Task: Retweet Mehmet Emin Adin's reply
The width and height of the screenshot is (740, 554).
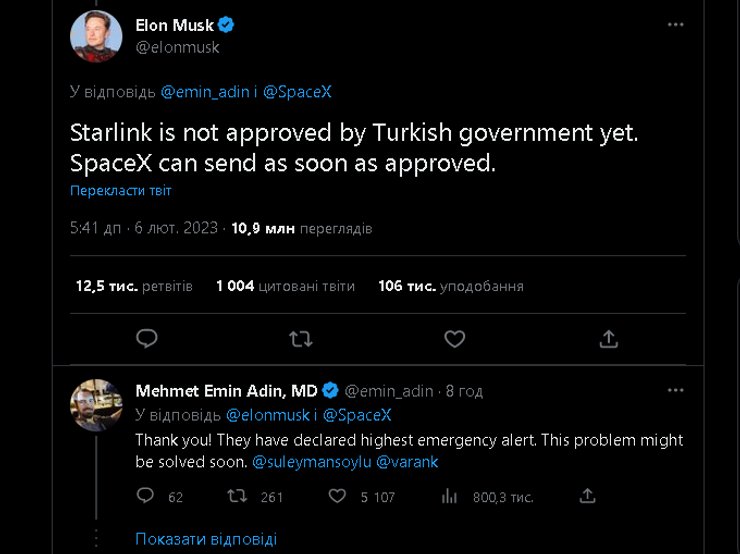Action: [238, 496]
